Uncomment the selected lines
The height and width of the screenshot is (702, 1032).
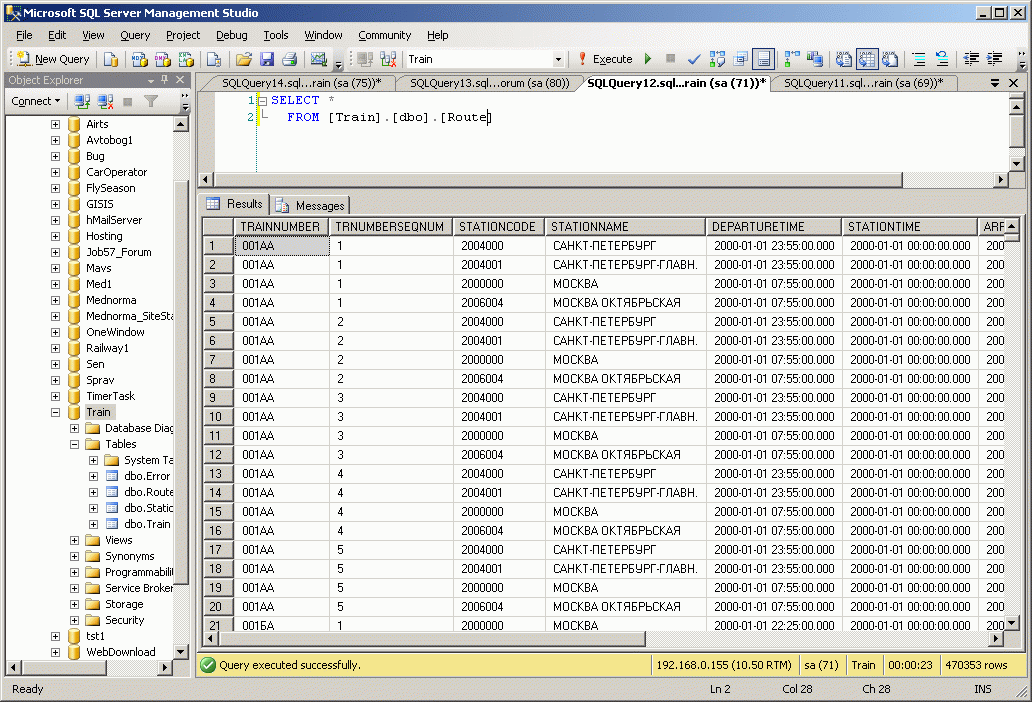point(942,59)
